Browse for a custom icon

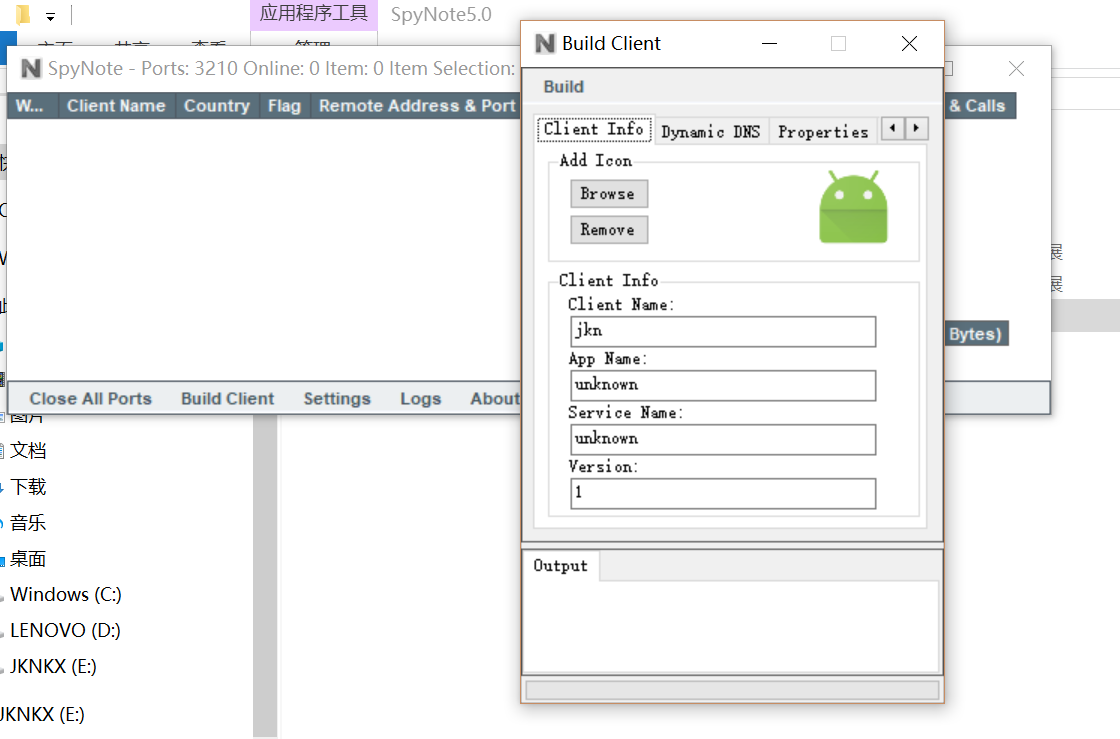[609, 193]
